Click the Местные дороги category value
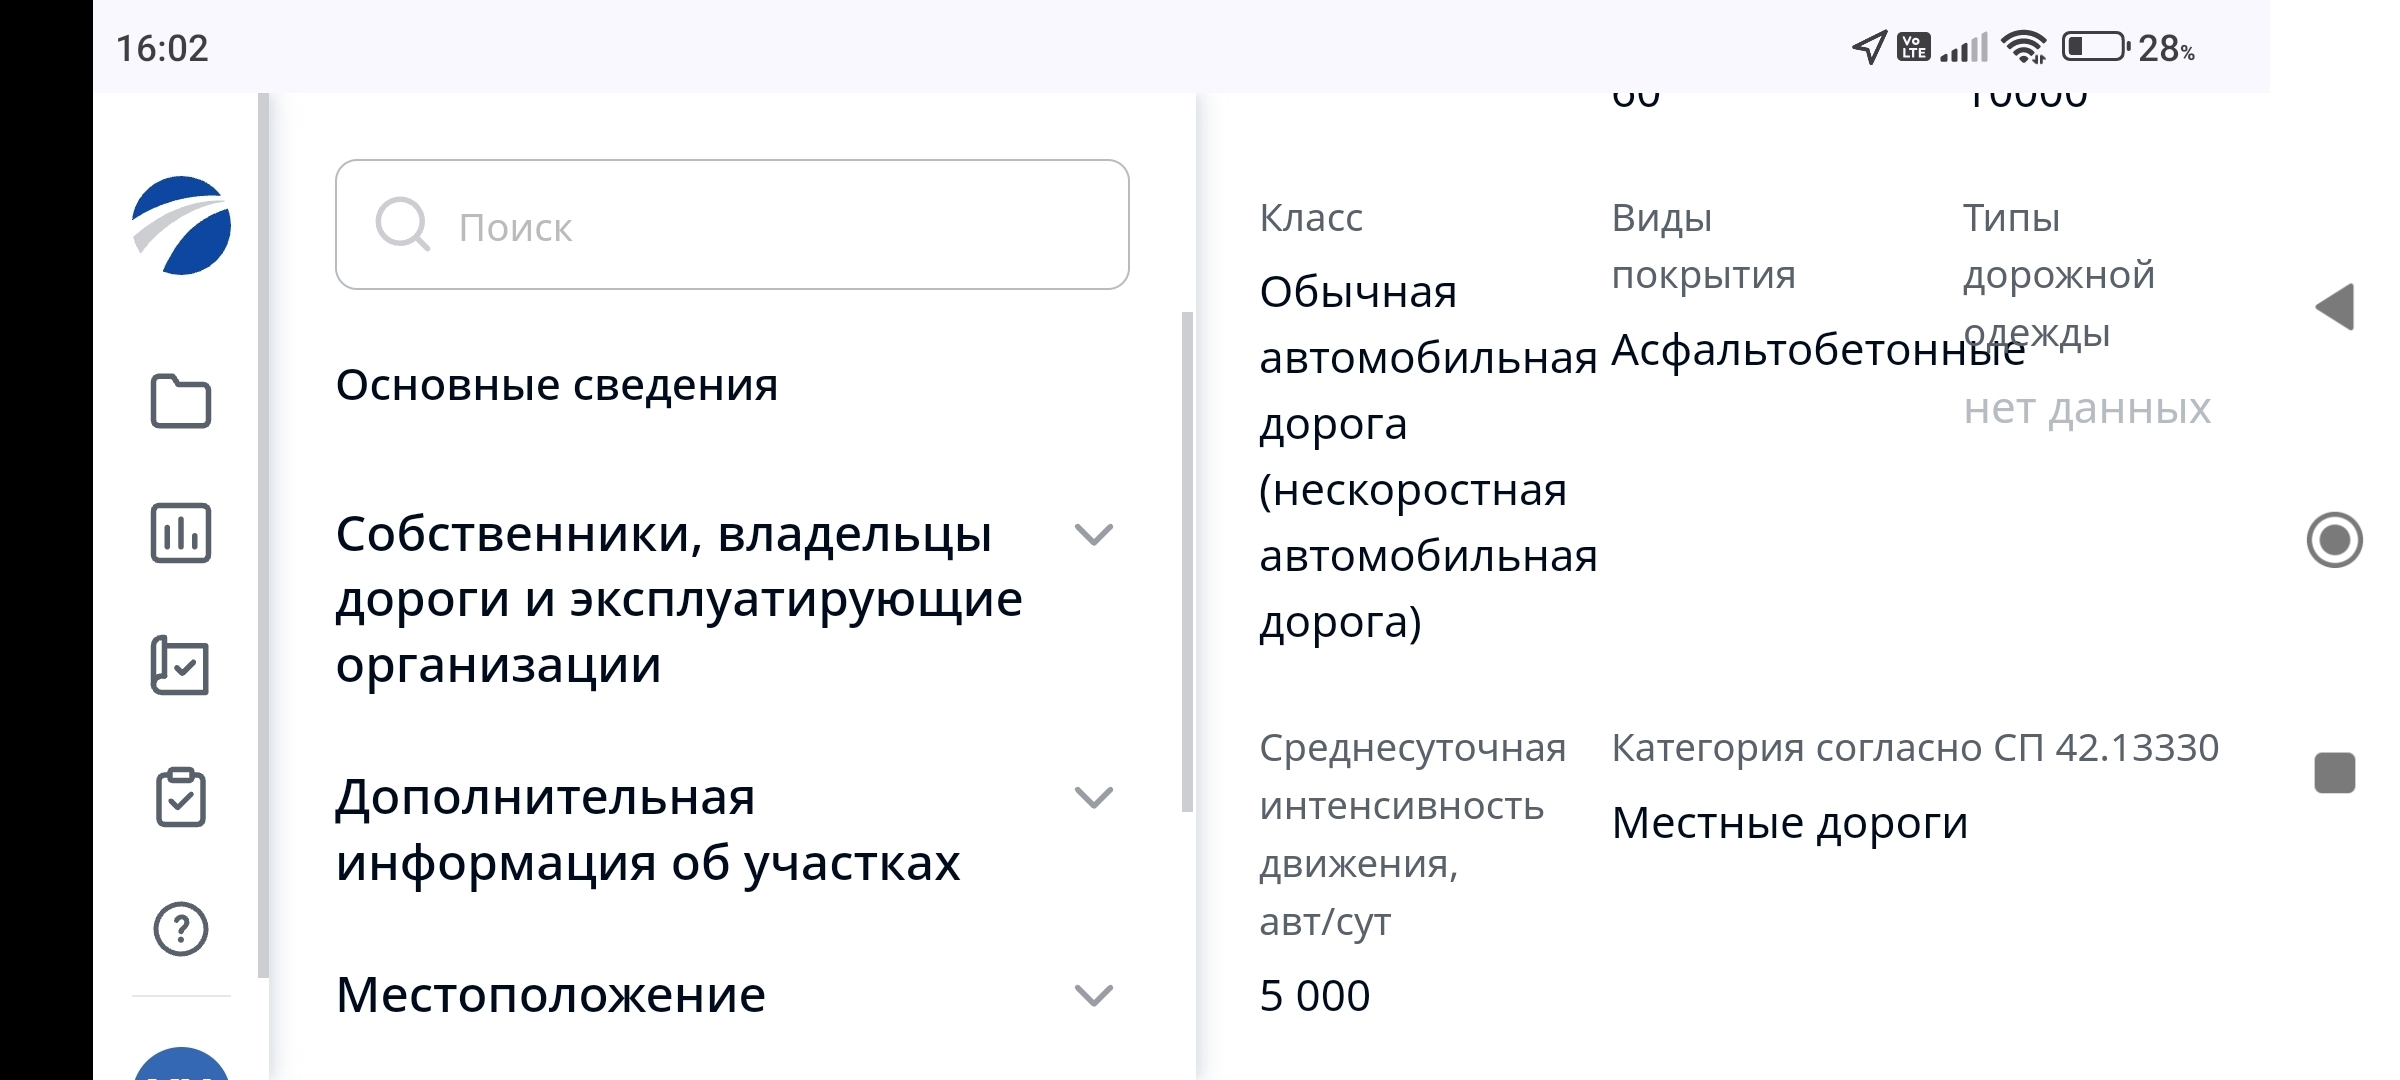This screenshot has width=2400, height=1080. click(1790, 823)
